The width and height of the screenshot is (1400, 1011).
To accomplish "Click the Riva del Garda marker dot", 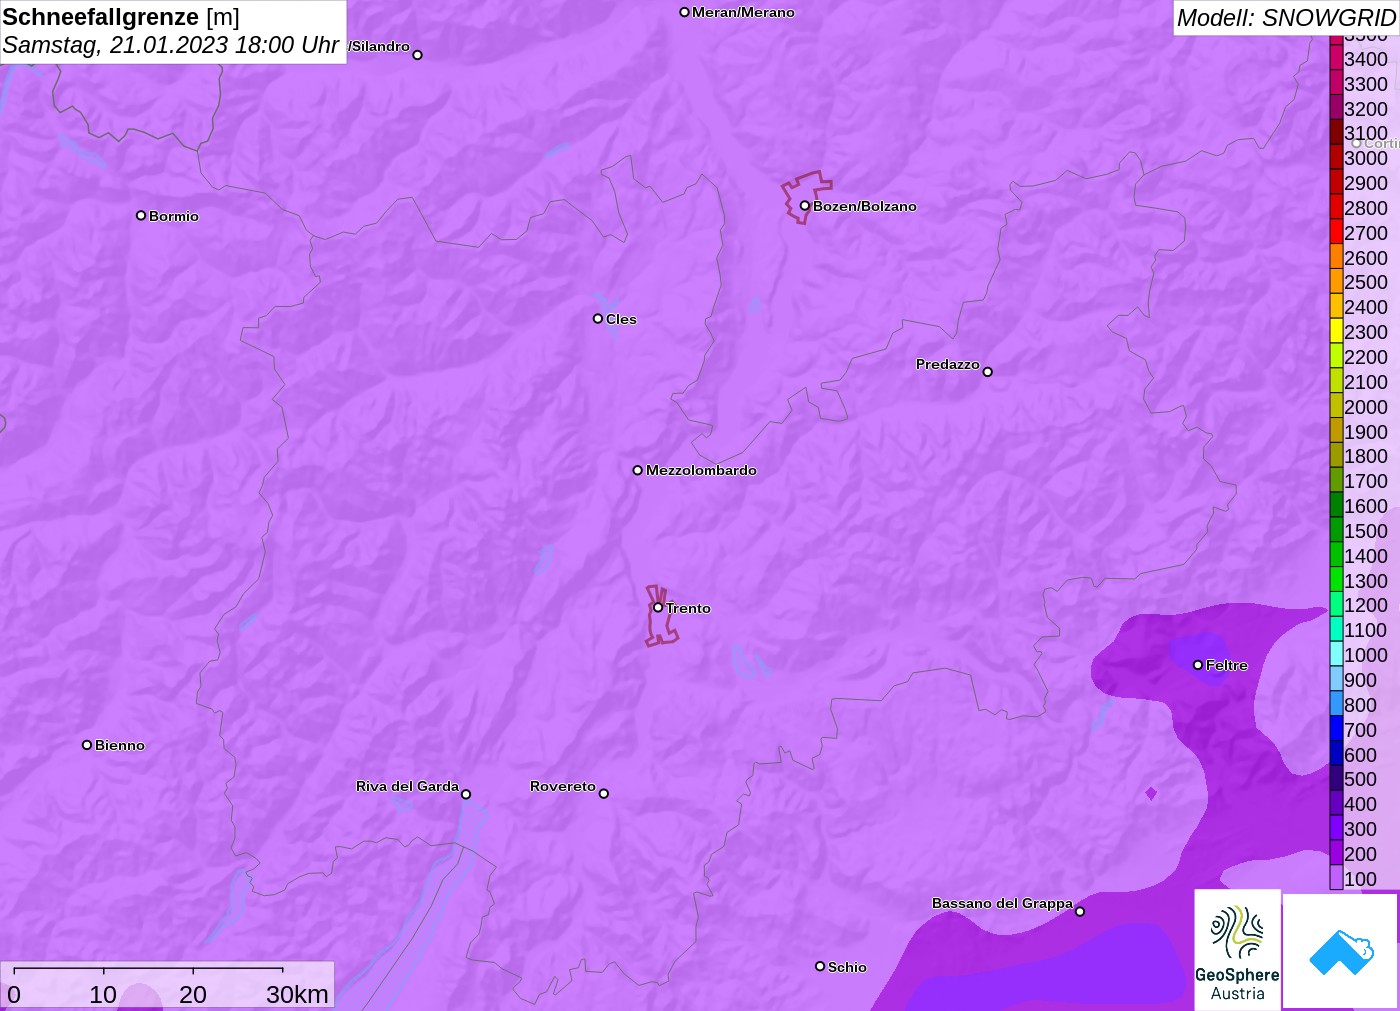I will 466,794.
